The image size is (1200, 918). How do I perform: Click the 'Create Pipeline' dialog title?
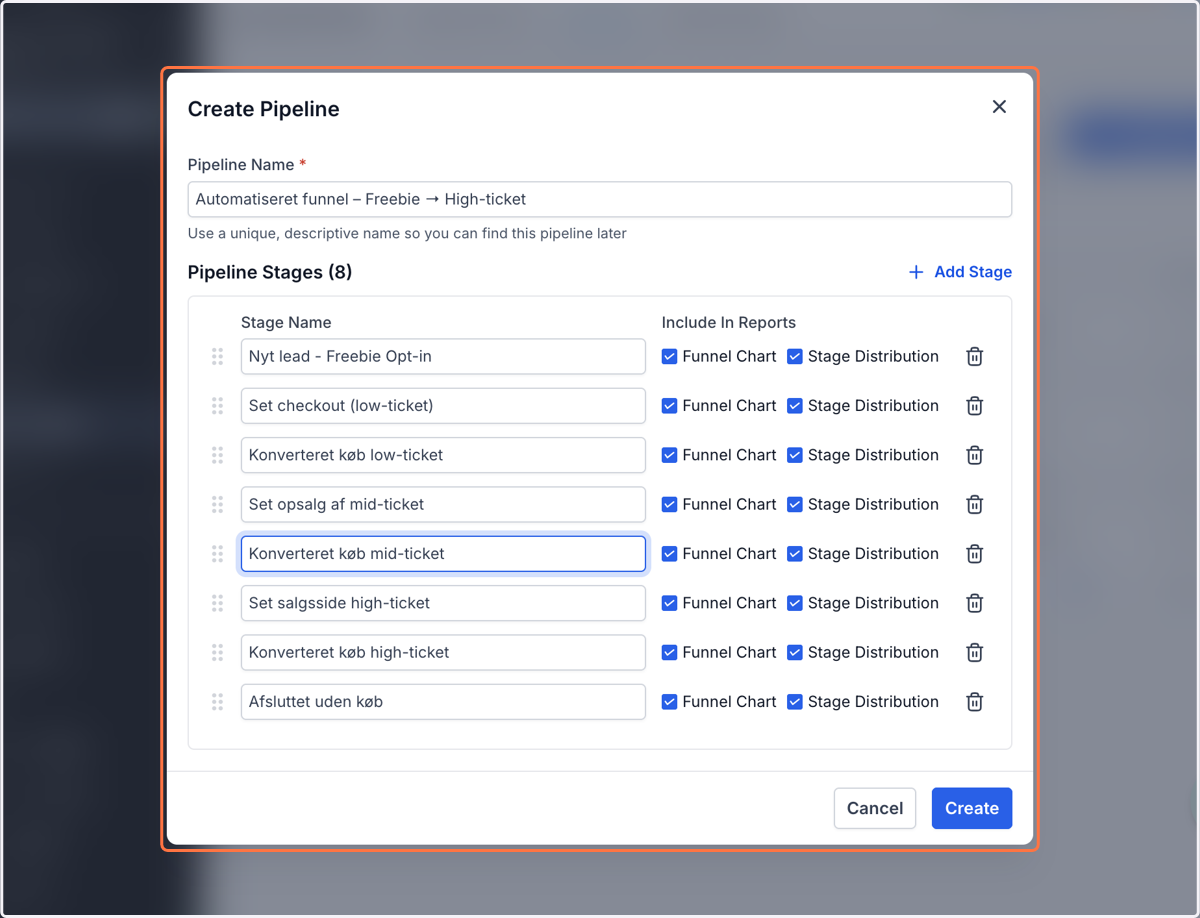click(264, 109)
